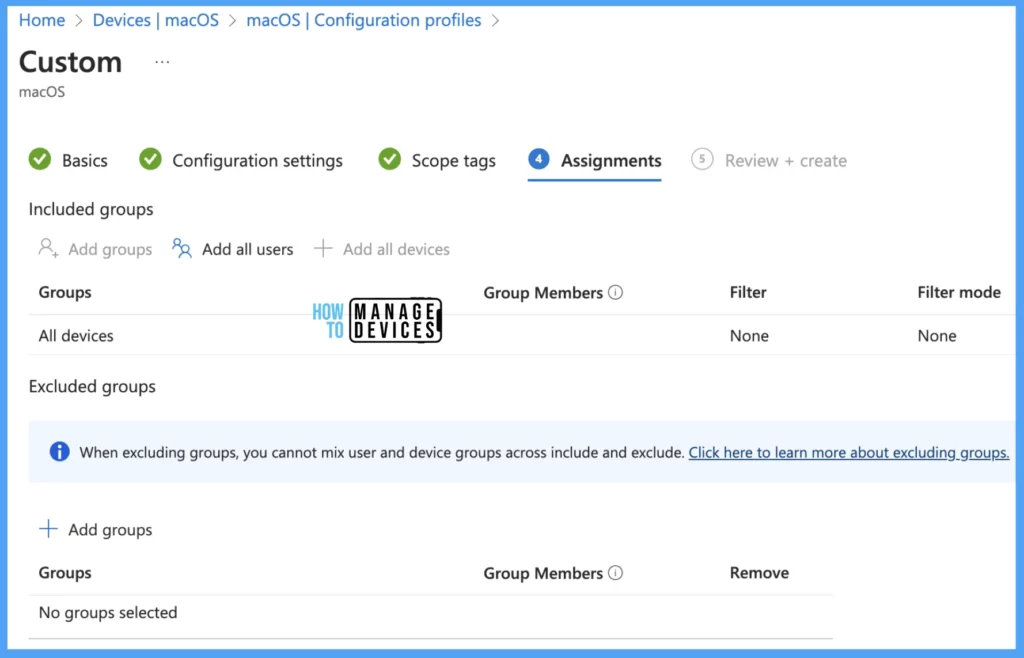This screenshot has height=658, width=1024.
Task: Click the Groups header in Excluded groups
Action: [x=65, y=572]
